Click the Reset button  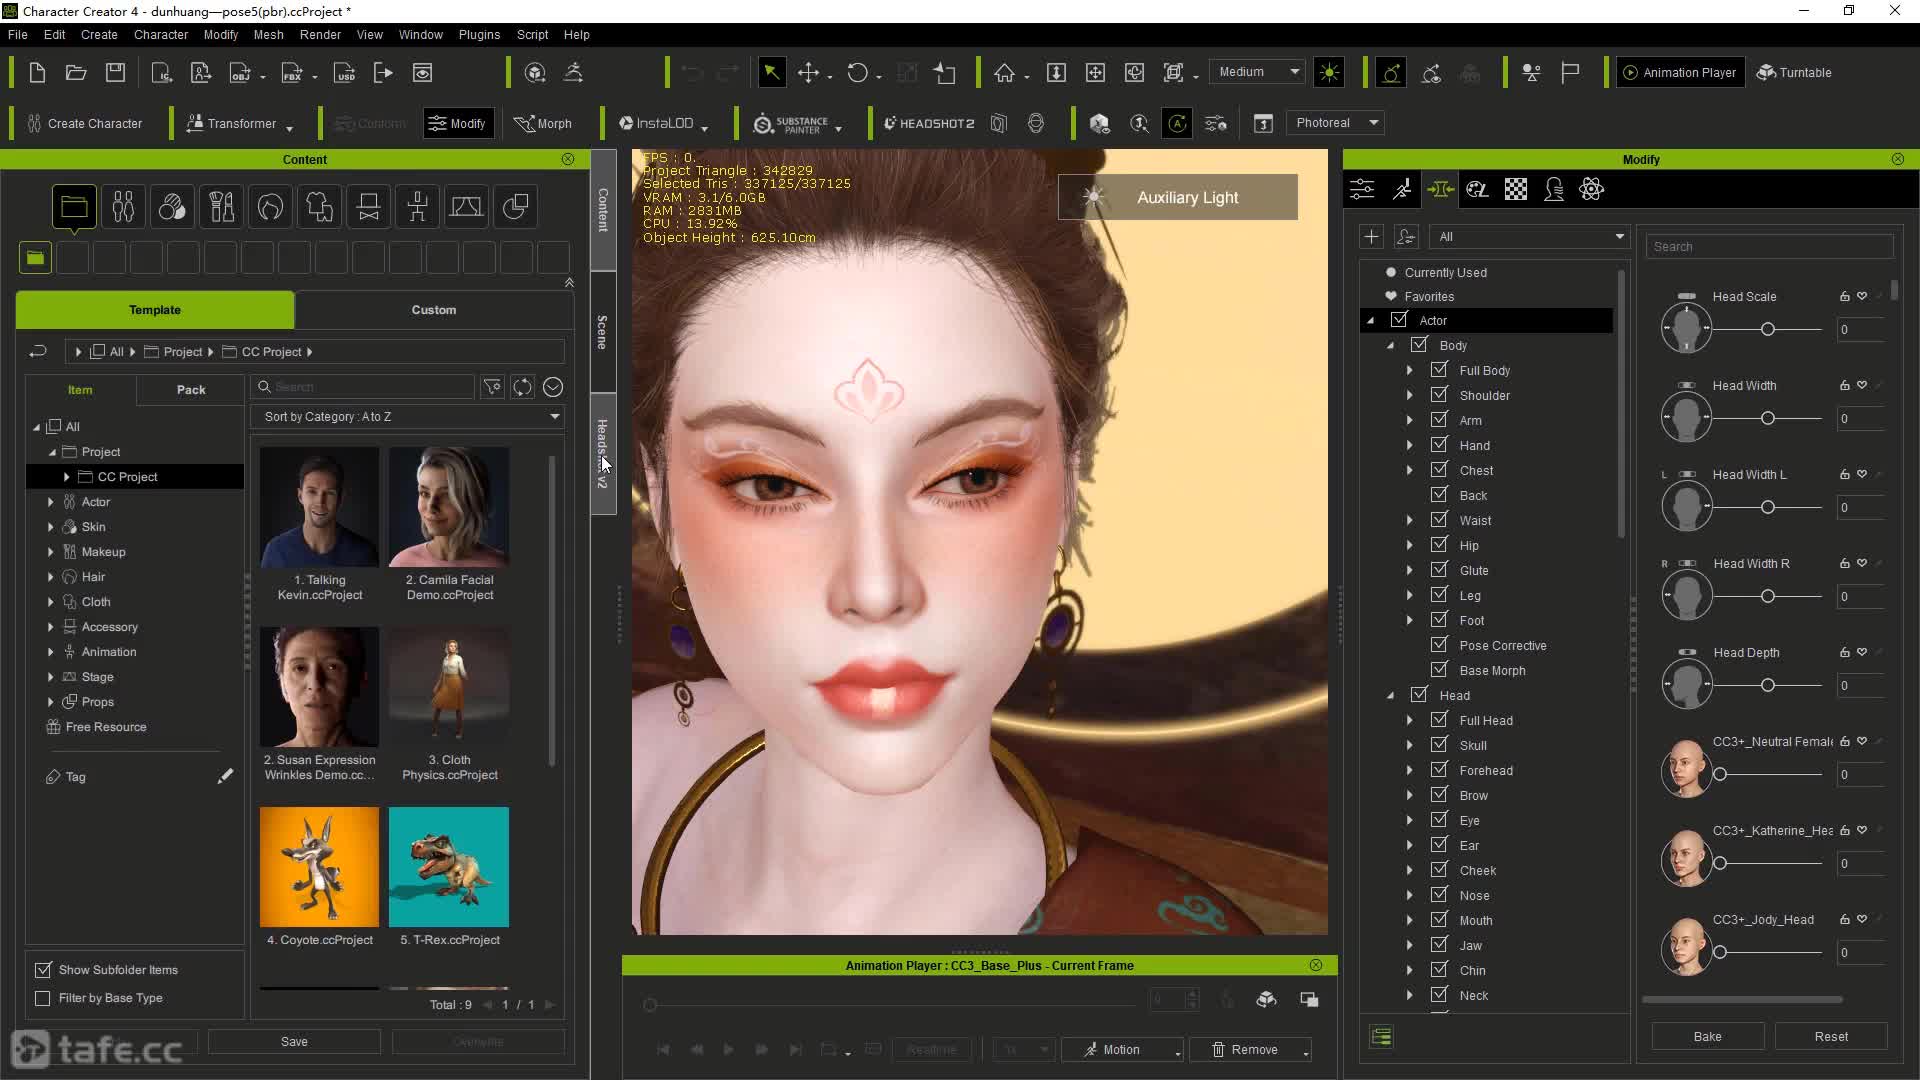point(1831,1037)
